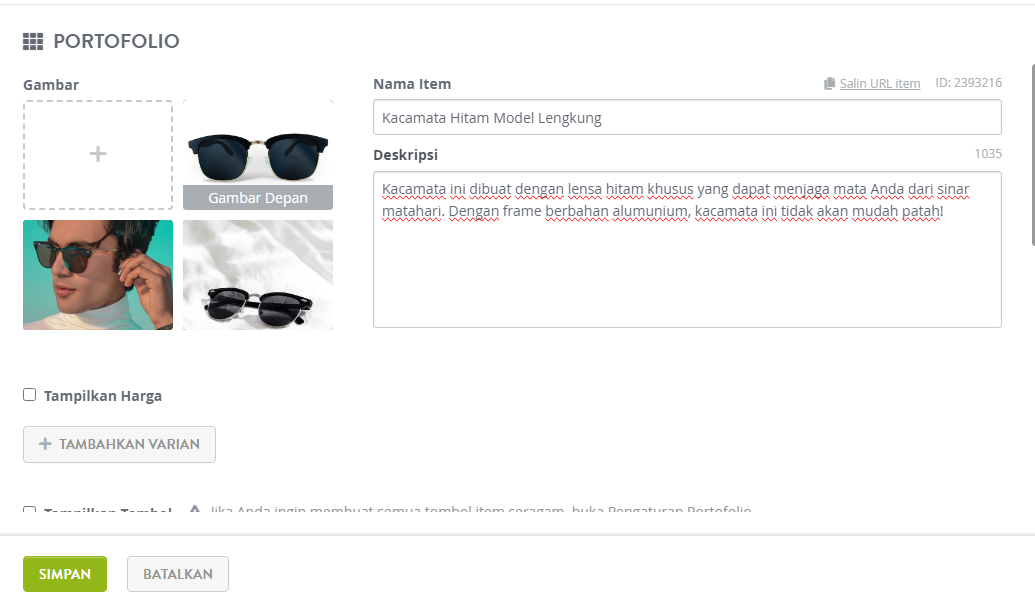
Task: Open the Salin URL item link
Action: tap(879, 84)
